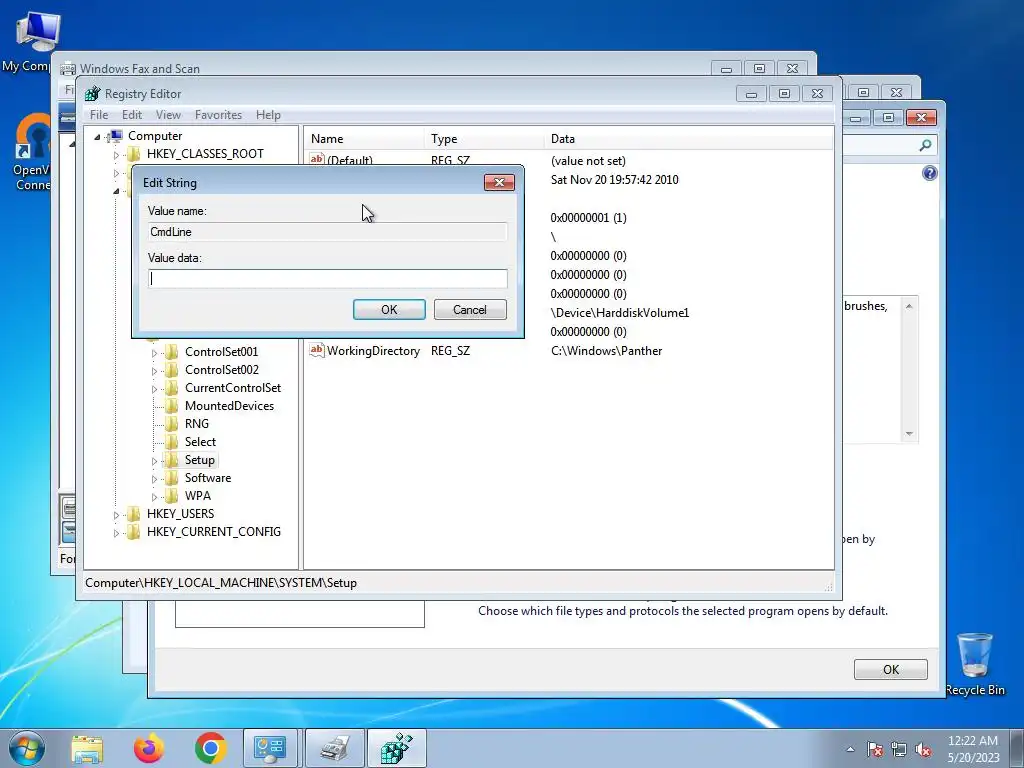Expand the HKEY_CURRENT_CONFIG key
This screenshot has height=768, width=1024.
click(x=116, y=533)
